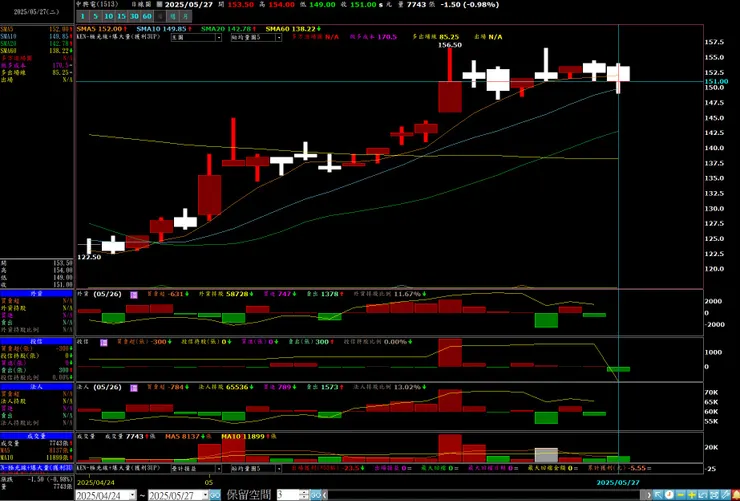Open the red alert bell icon
This screenshot has width=740, height=501.
click(736, 495)
